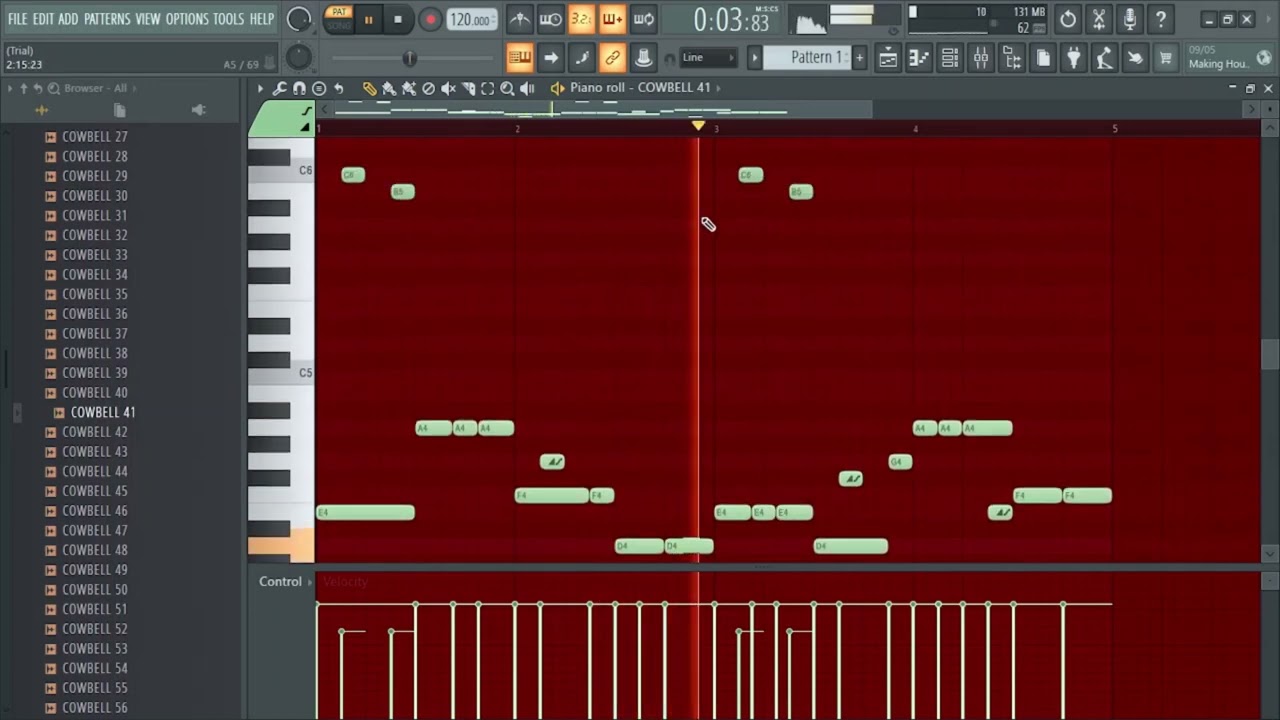Select the piano roll Delete tool
This screenshot has height=720, width=1280.
[428, 88]
